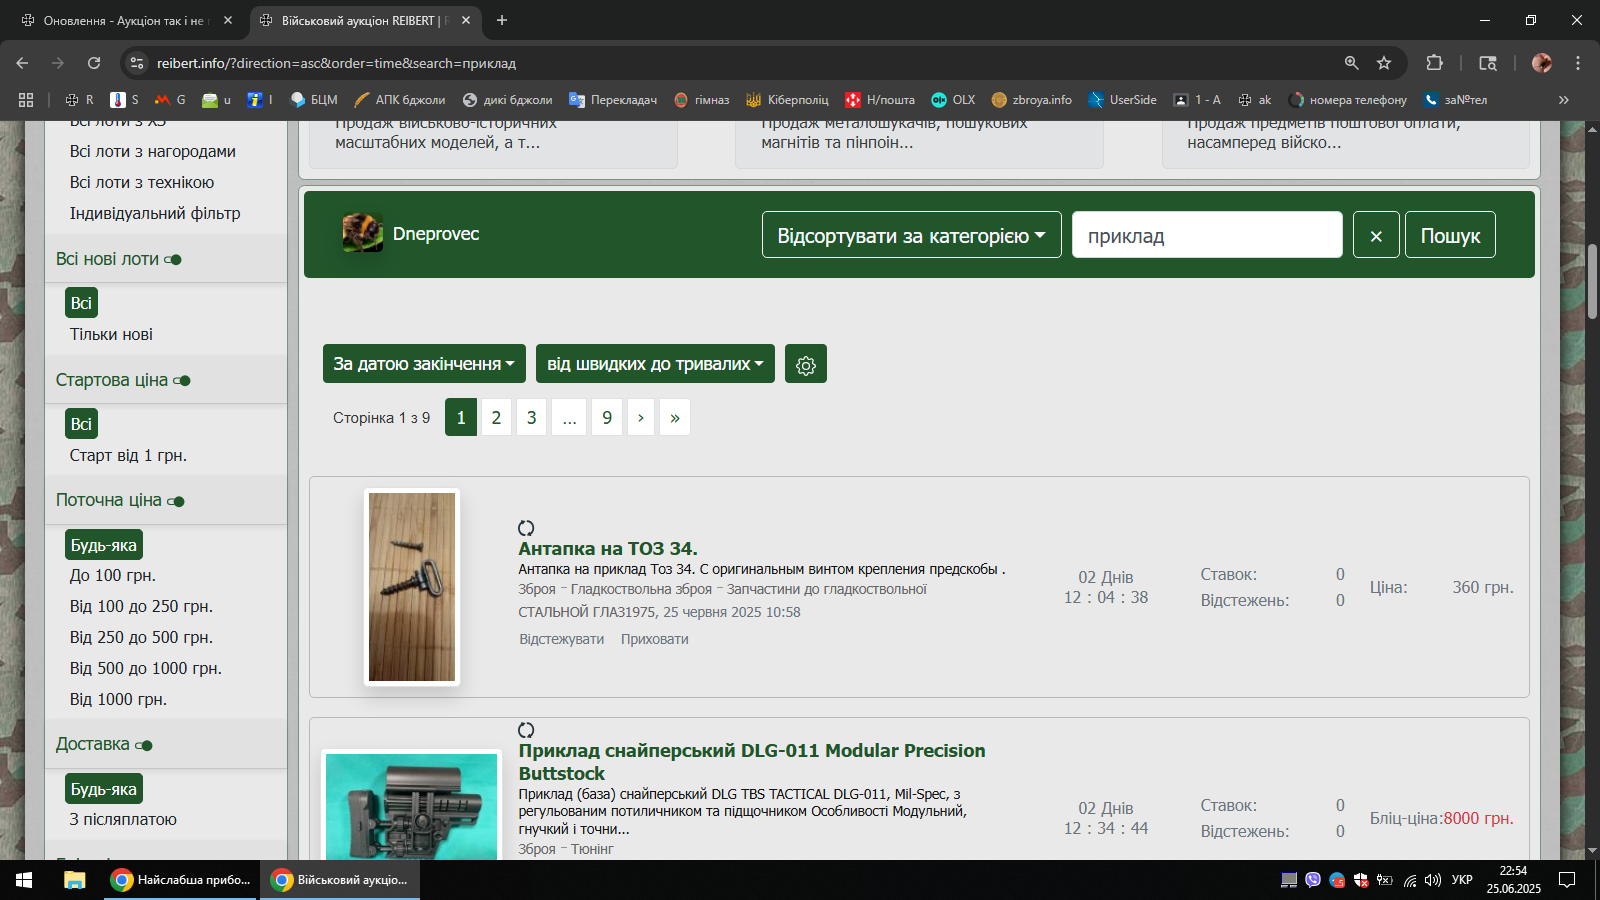Bookmark this page with star icon
This screenshot has width=1600, height=900.
tap(1384, 63)
